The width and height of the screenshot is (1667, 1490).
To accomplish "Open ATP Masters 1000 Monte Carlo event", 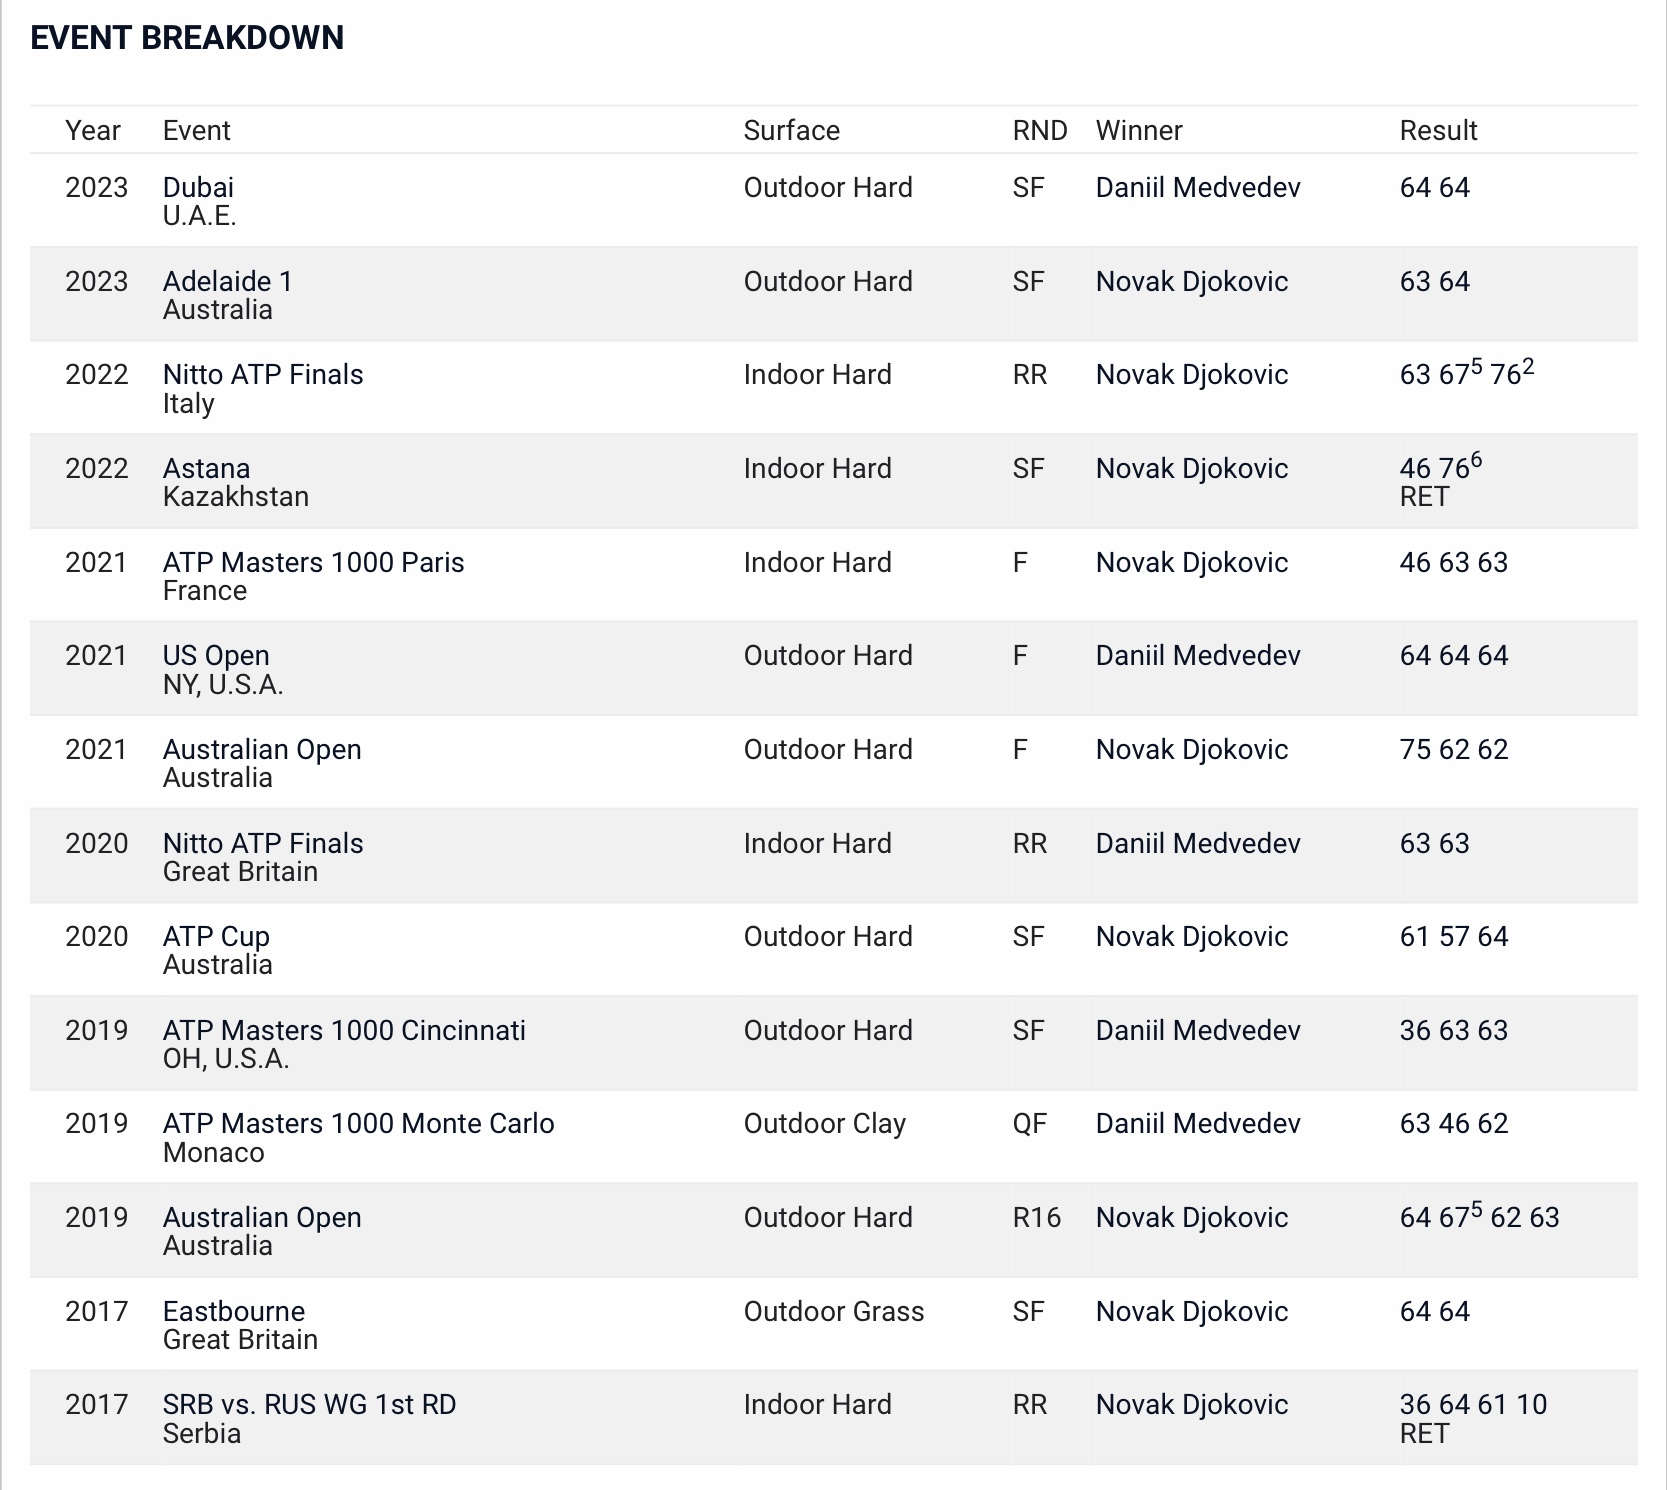I will pyautogui.click(x=358, y=1124).
